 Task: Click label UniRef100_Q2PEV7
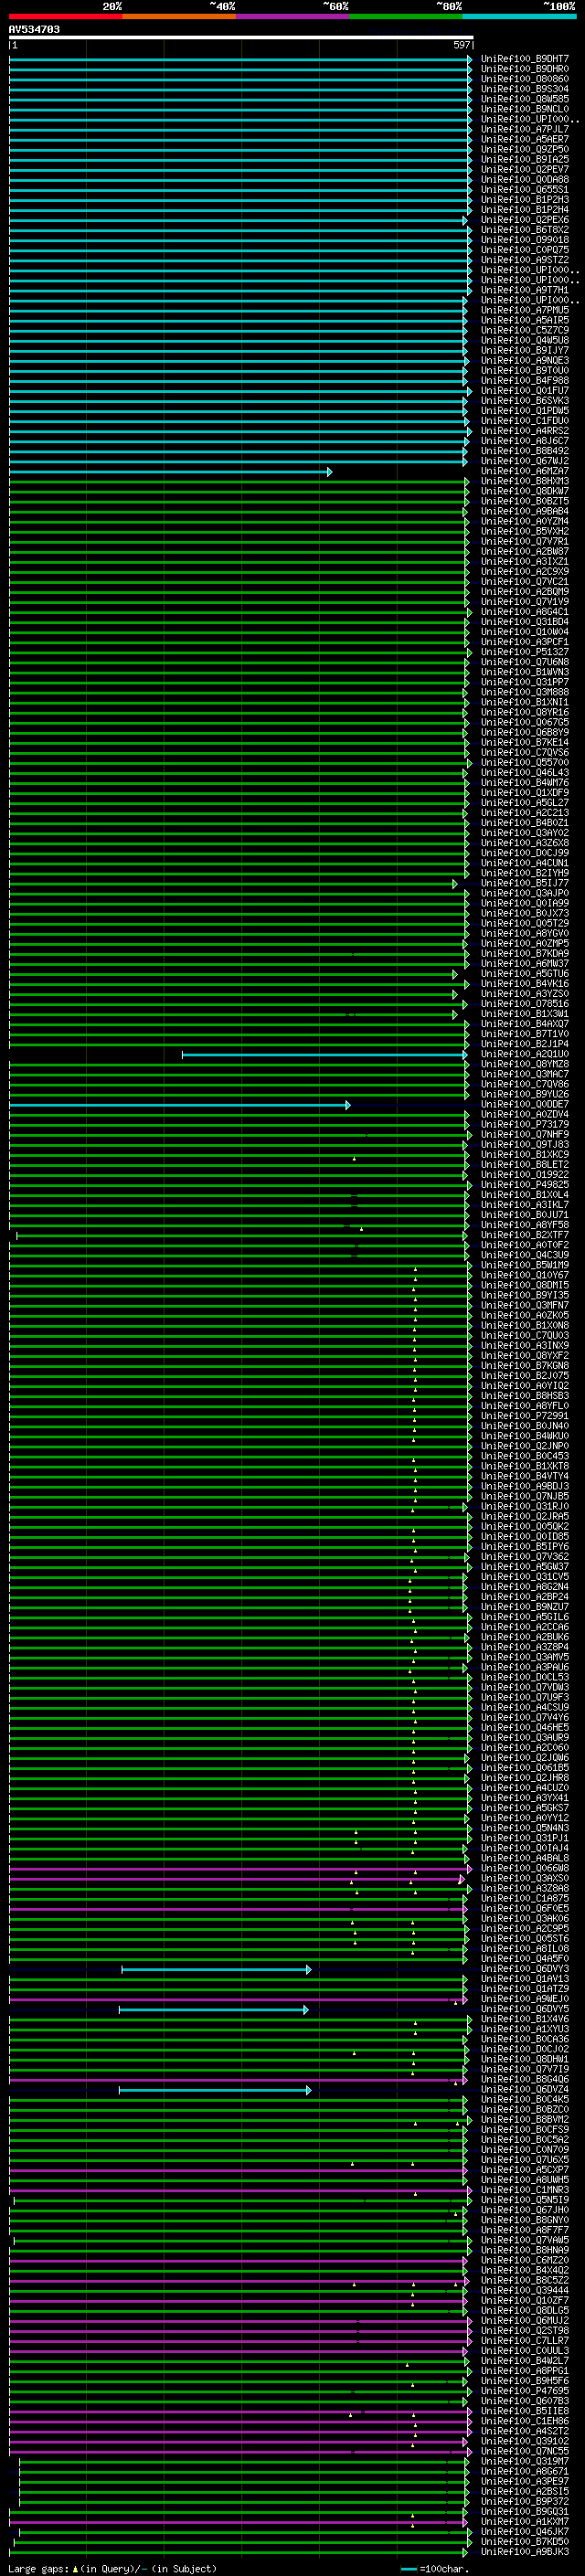pyautogui.click(x=525, y=169)
